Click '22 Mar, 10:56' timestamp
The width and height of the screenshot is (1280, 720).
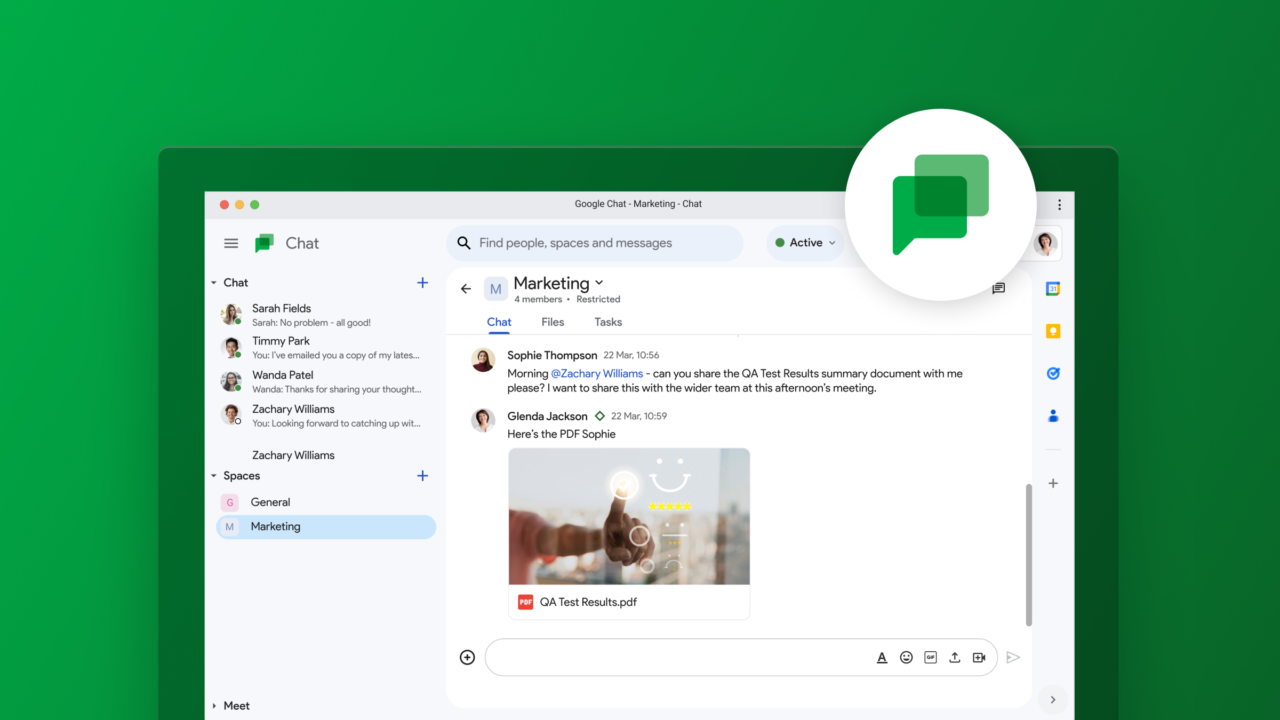(631, 355)
